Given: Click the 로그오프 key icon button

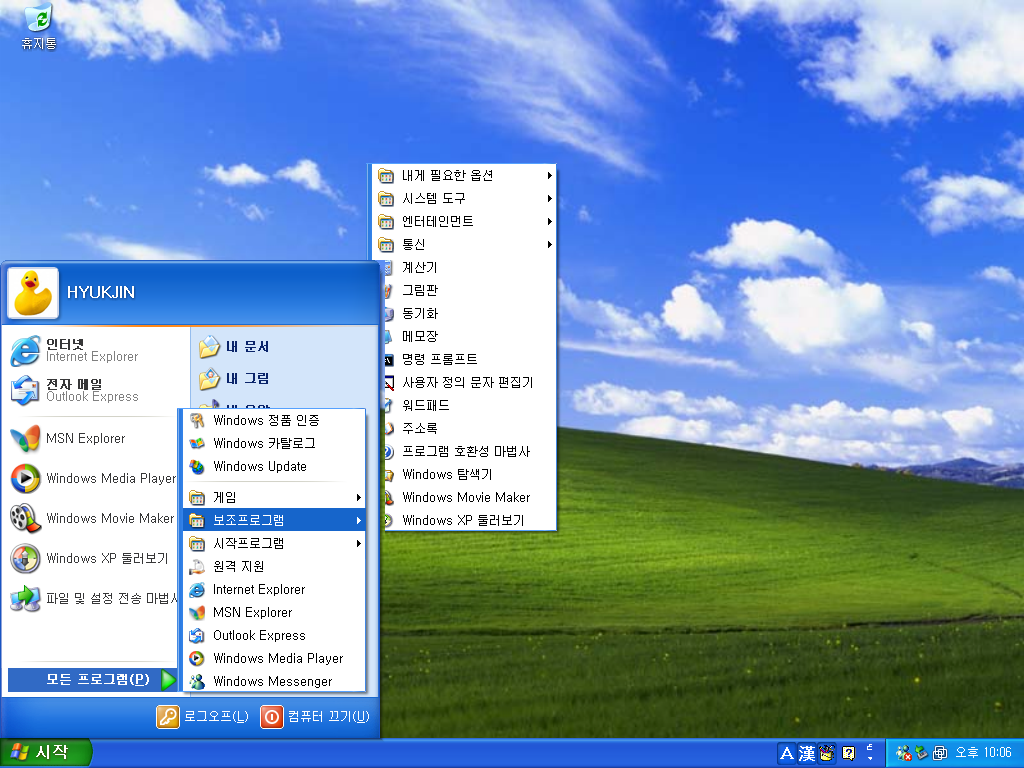Looking at the screenshot, I should [x=168, y=716].
